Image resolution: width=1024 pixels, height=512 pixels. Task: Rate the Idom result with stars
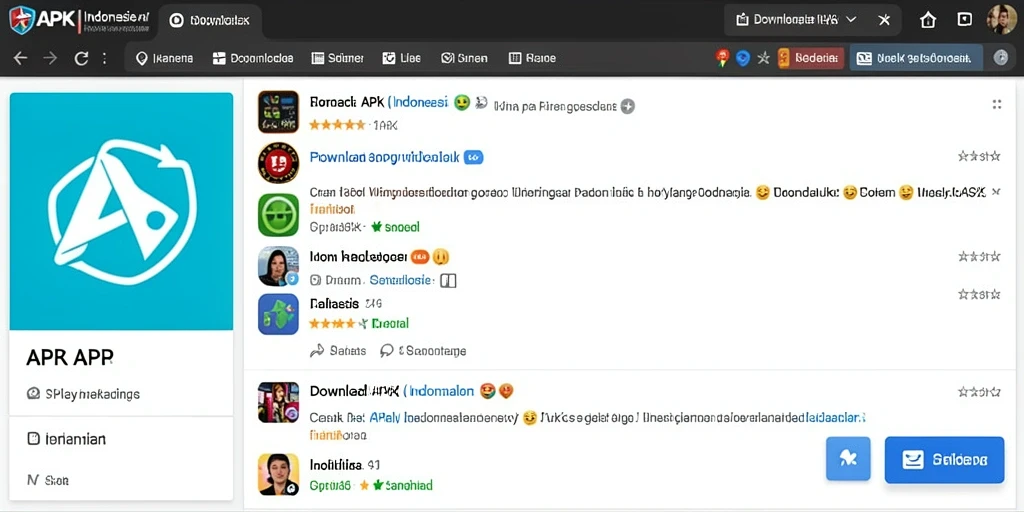pyautogui.click(x=978, y=257)
